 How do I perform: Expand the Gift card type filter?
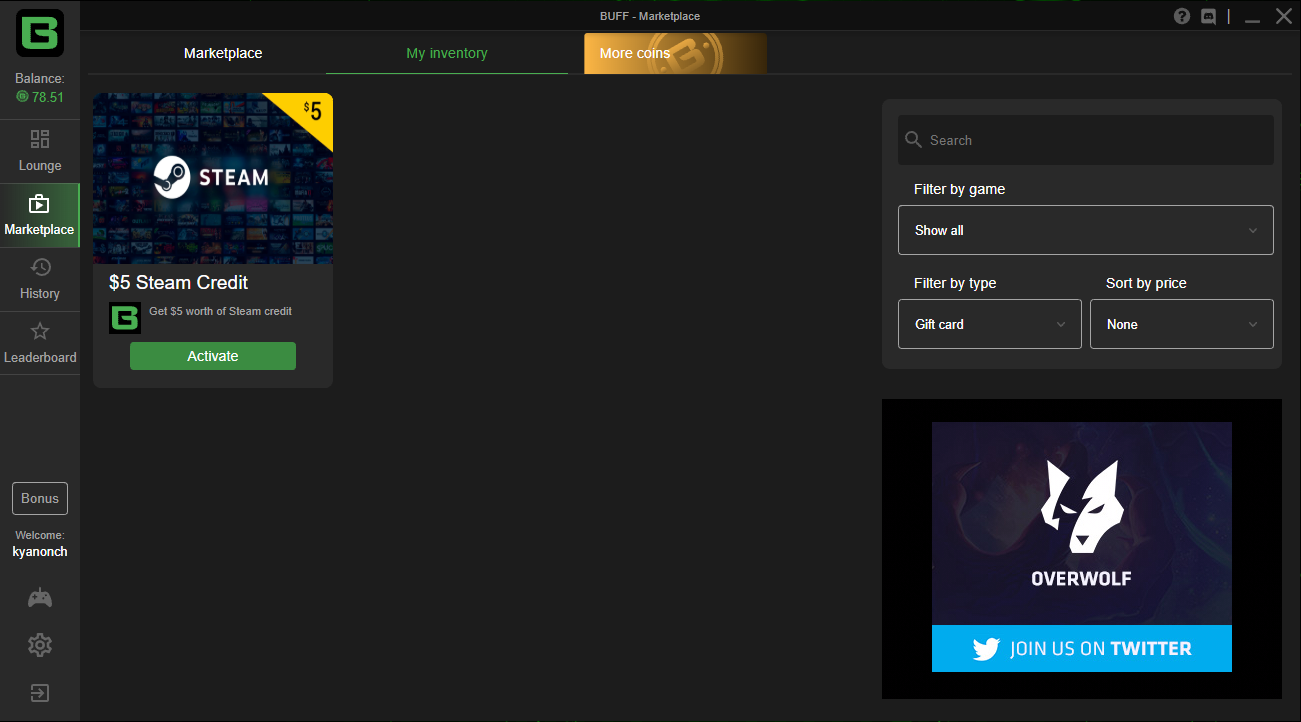tap(989, 324)
